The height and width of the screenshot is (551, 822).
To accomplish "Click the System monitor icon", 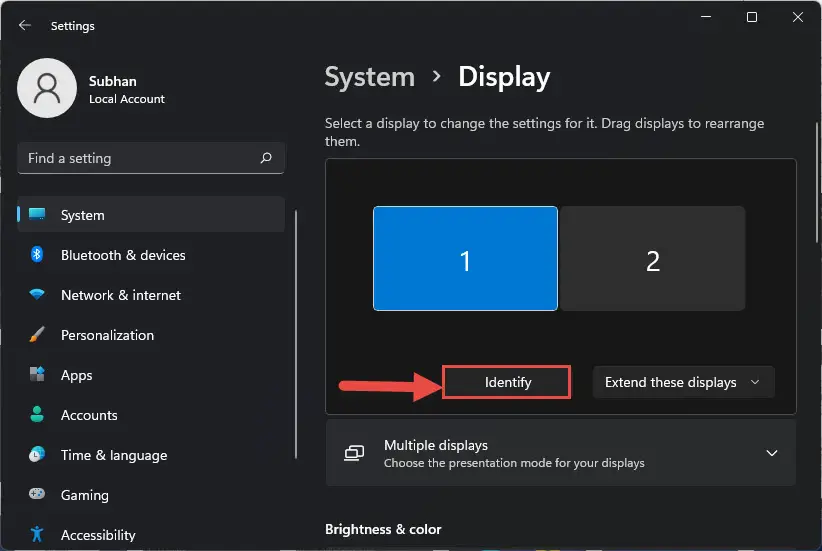I will click(37, 214).
